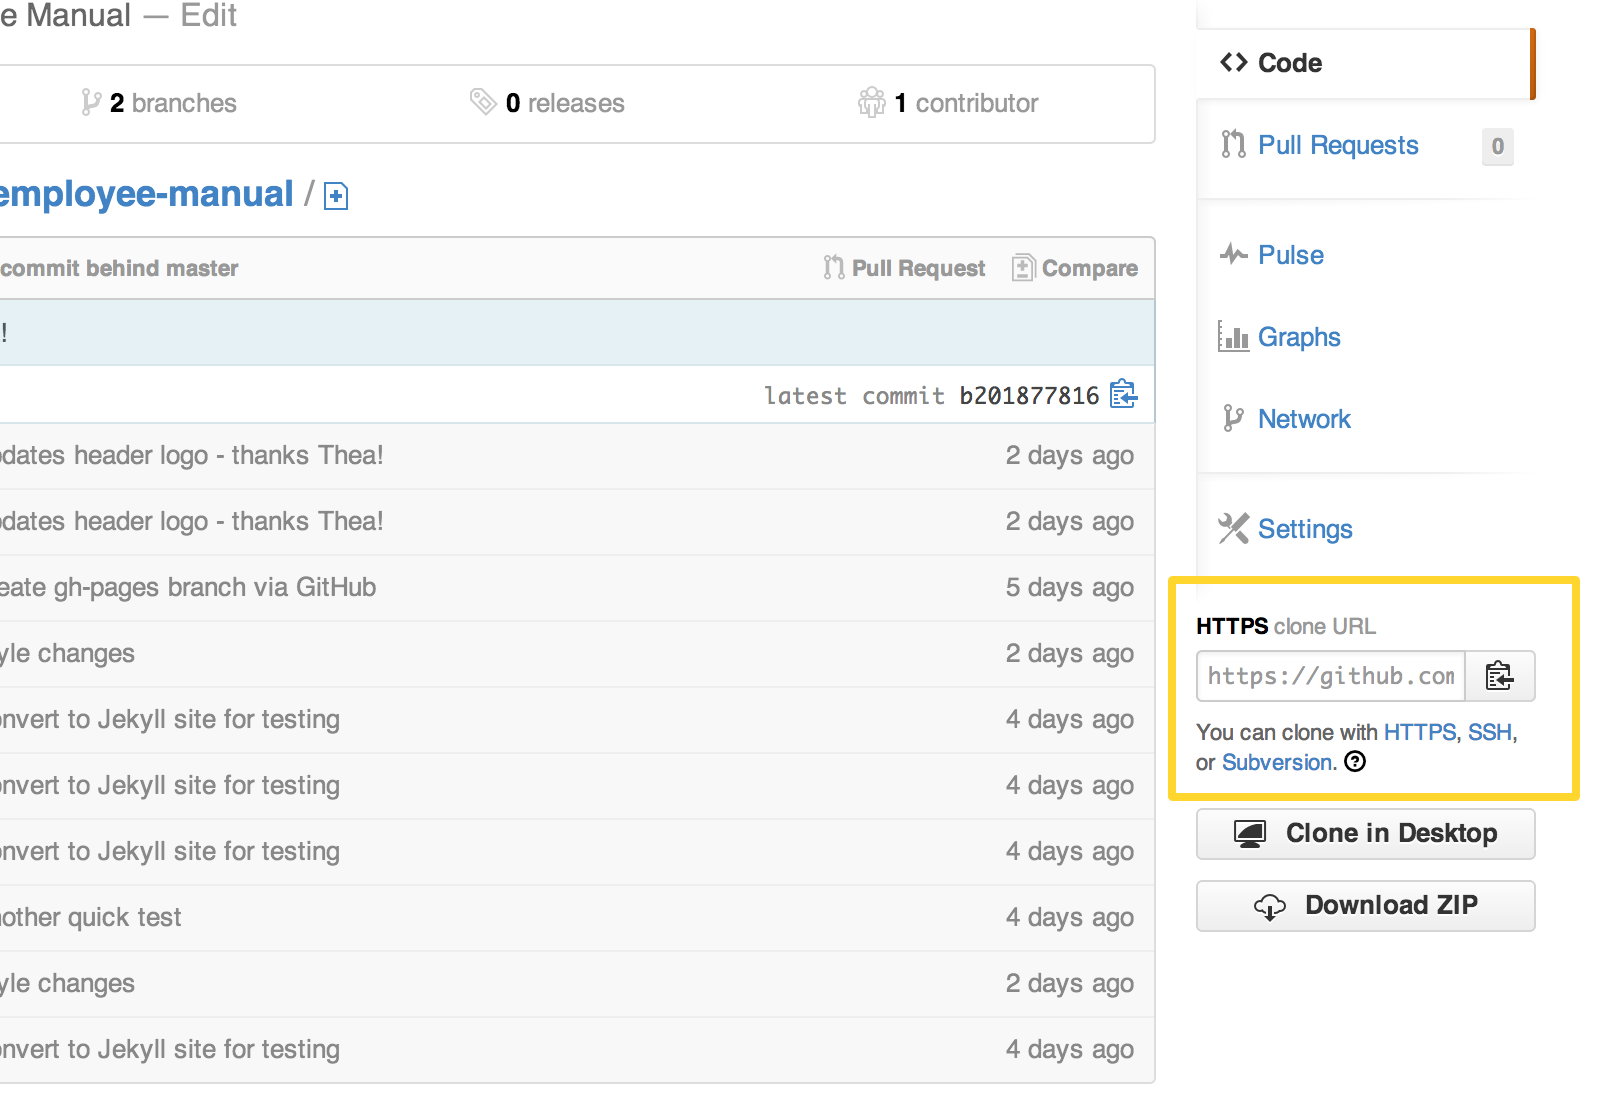Image resolution: width=1600 pixels, height=1100 pixels.
Task: Create a Pull Request from branch bar
Action: tap(904, 268)
